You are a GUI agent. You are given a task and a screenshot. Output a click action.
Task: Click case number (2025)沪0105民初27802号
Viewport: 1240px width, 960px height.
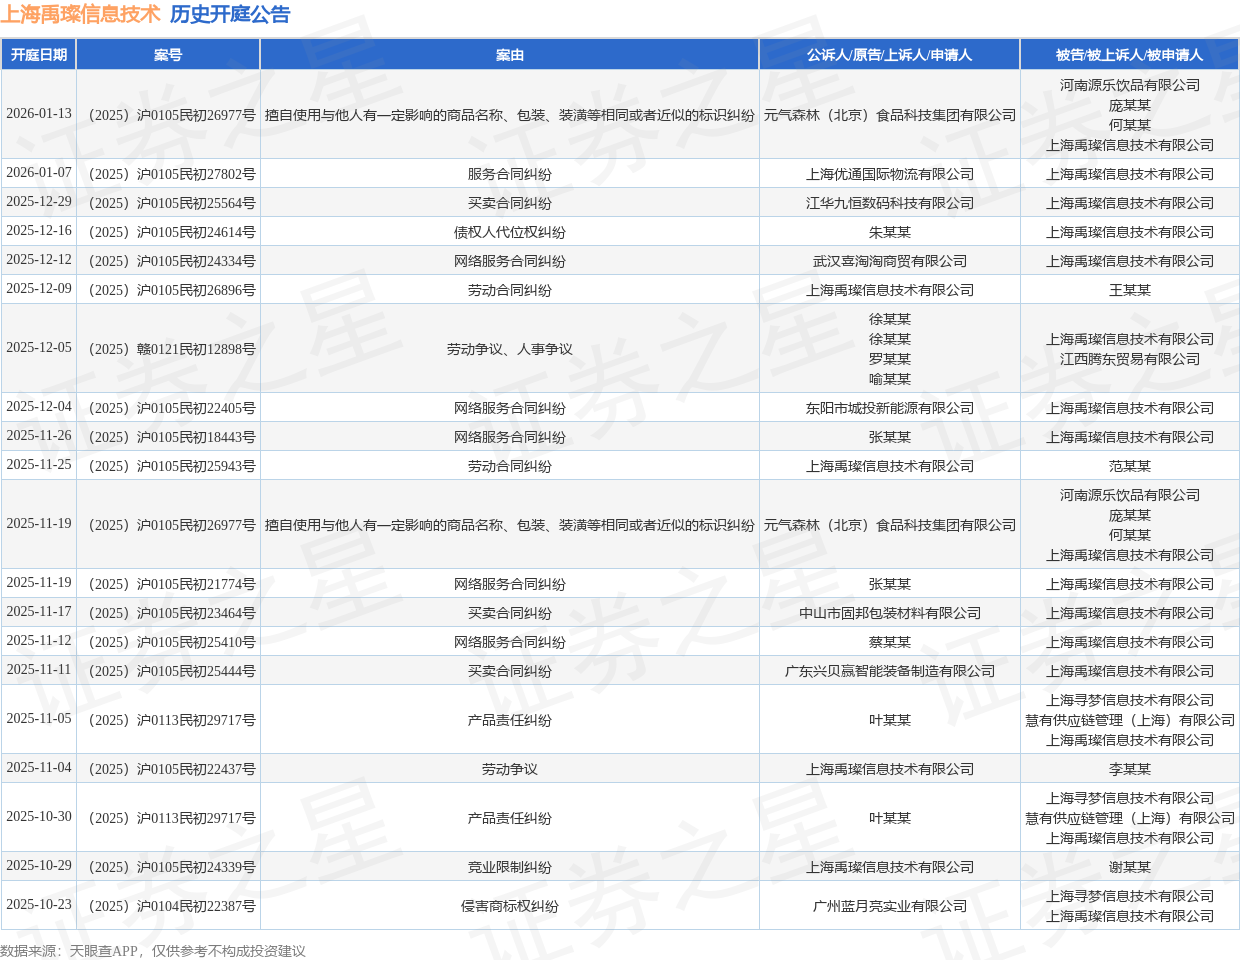(x=168, y=174)
